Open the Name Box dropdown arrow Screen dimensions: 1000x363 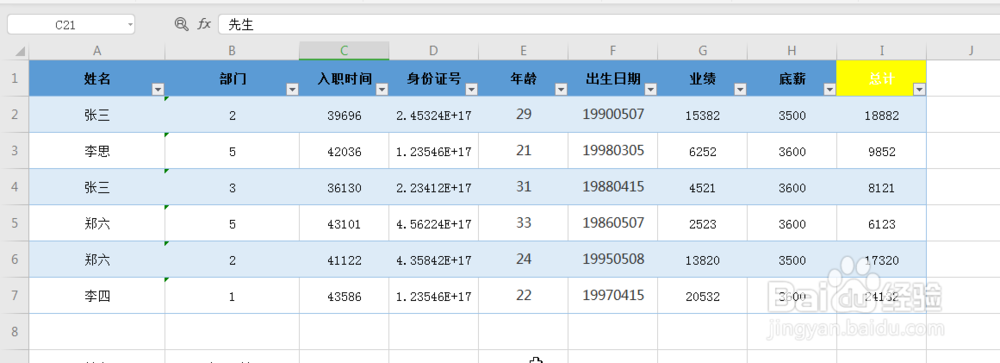130,25
